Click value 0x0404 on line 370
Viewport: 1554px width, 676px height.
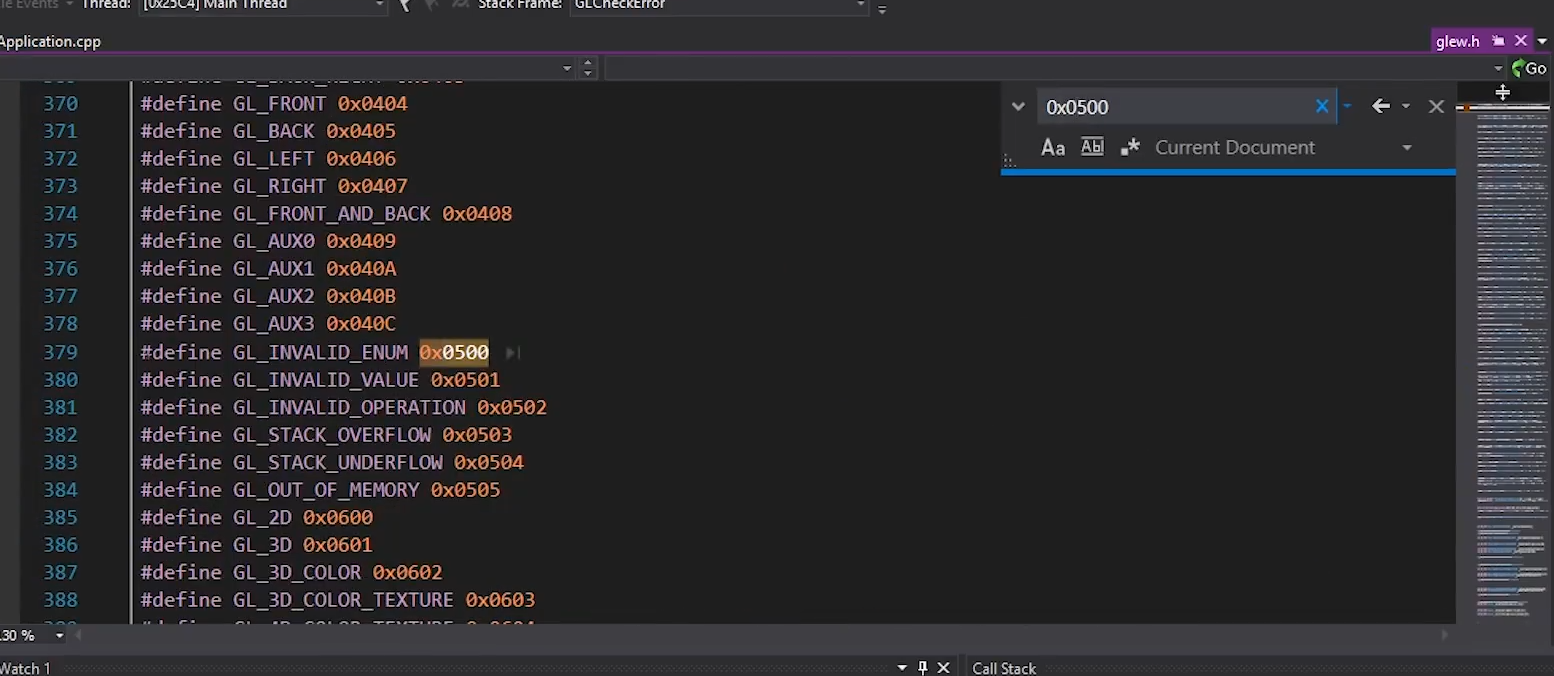click(372, 104)
